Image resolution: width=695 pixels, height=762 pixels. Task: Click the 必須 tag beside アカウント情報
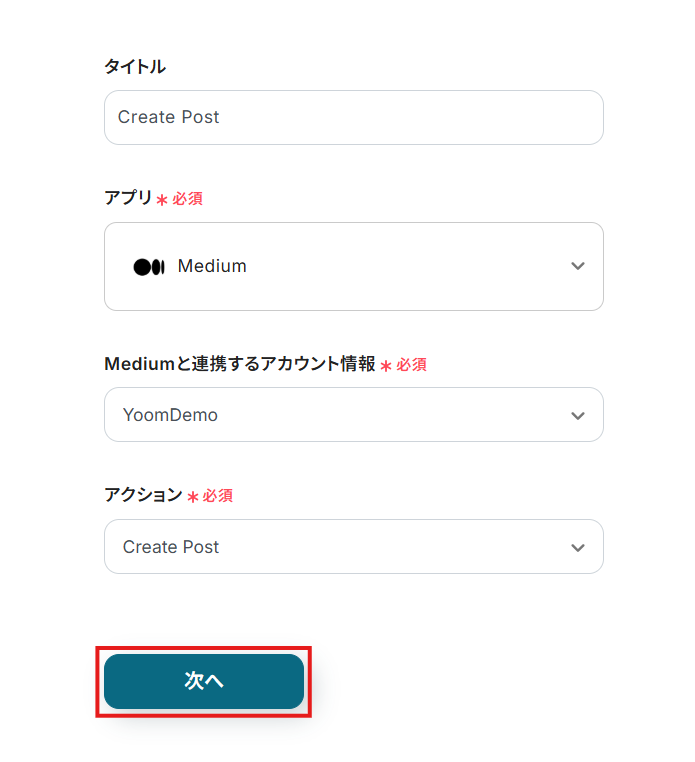(x=411, y=365)
